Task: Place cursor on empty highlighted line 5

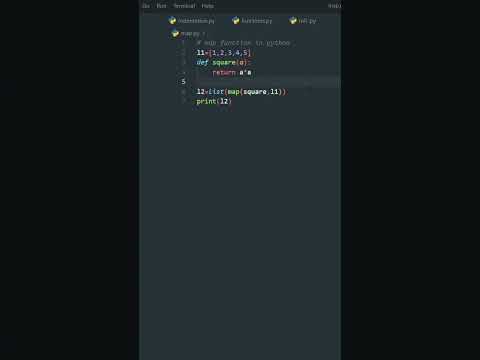Action: coord(267,82)
